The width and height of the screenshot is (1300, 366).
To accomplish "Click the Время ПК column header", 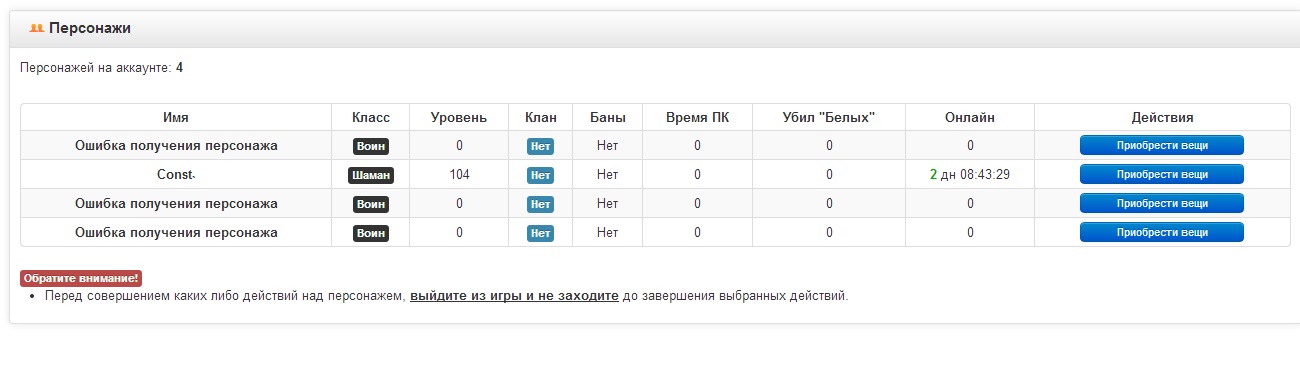I will click(x=697, y=117).
